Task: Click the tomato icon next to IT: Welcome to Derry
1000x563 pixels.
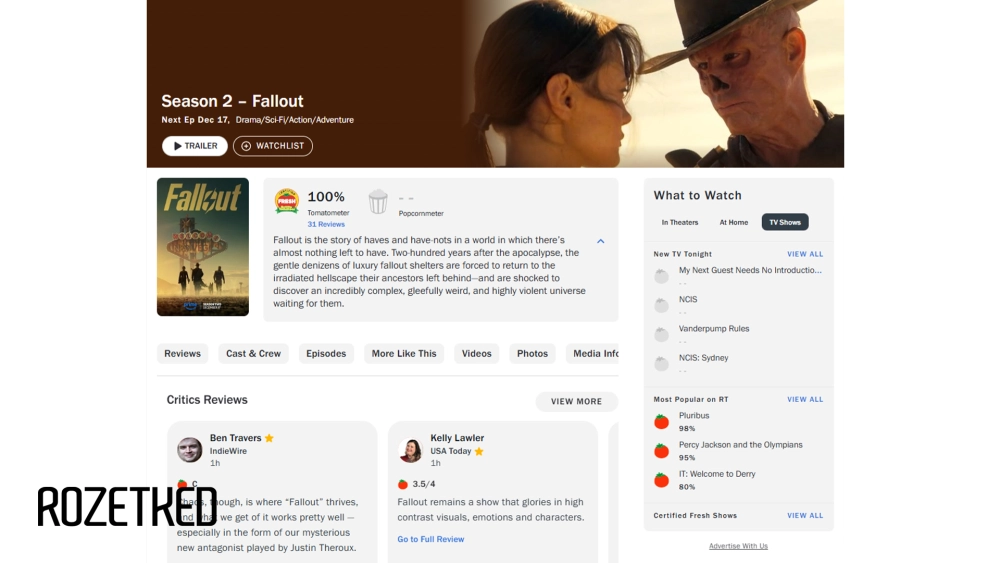Action: click(661, 480)
